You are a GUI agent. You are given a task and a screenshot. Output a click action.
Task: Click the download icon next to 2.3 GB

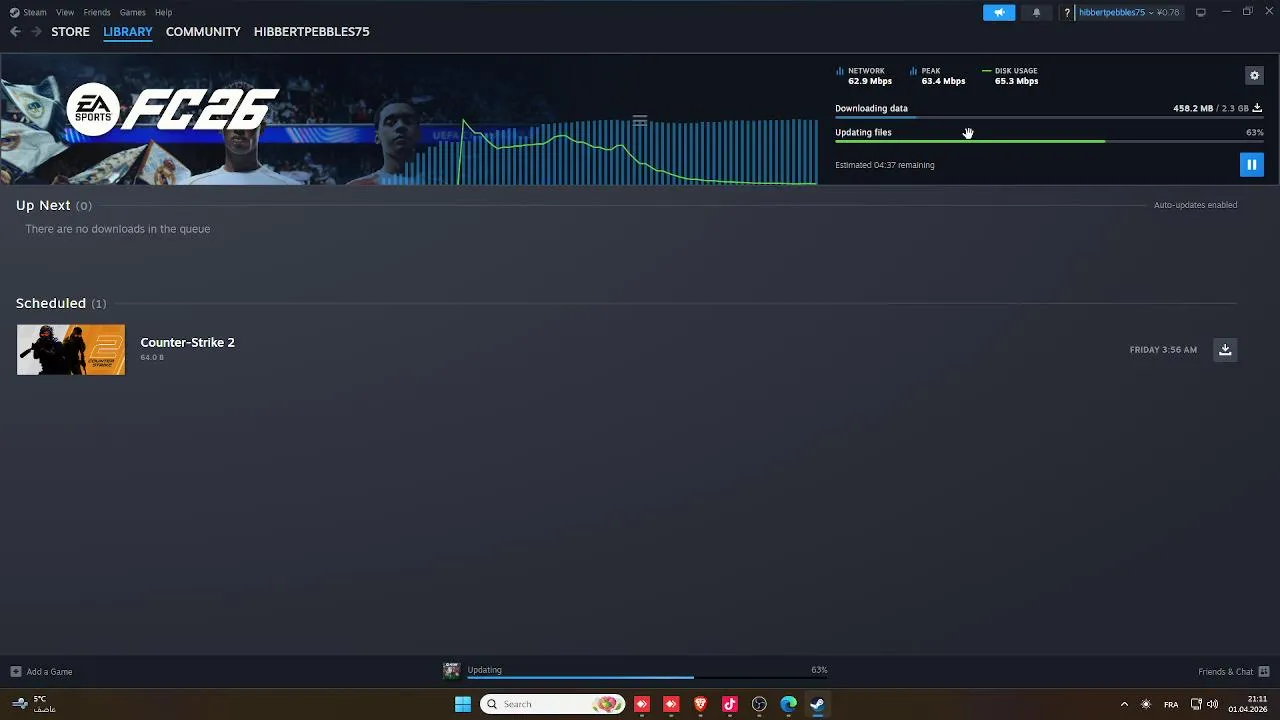1257,108
